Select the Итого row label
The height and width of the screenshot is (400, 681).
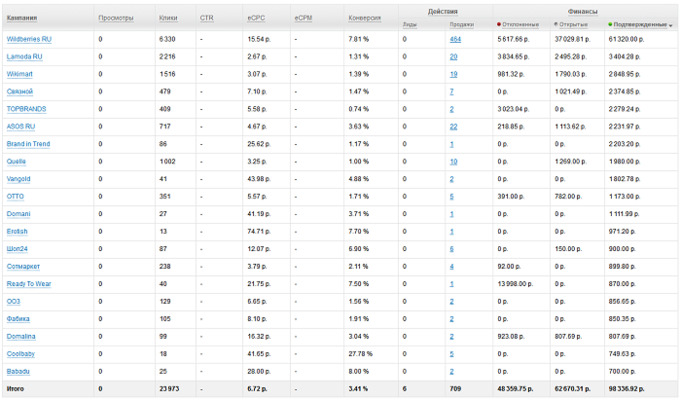pyautogui.click(x=15, y=389)
